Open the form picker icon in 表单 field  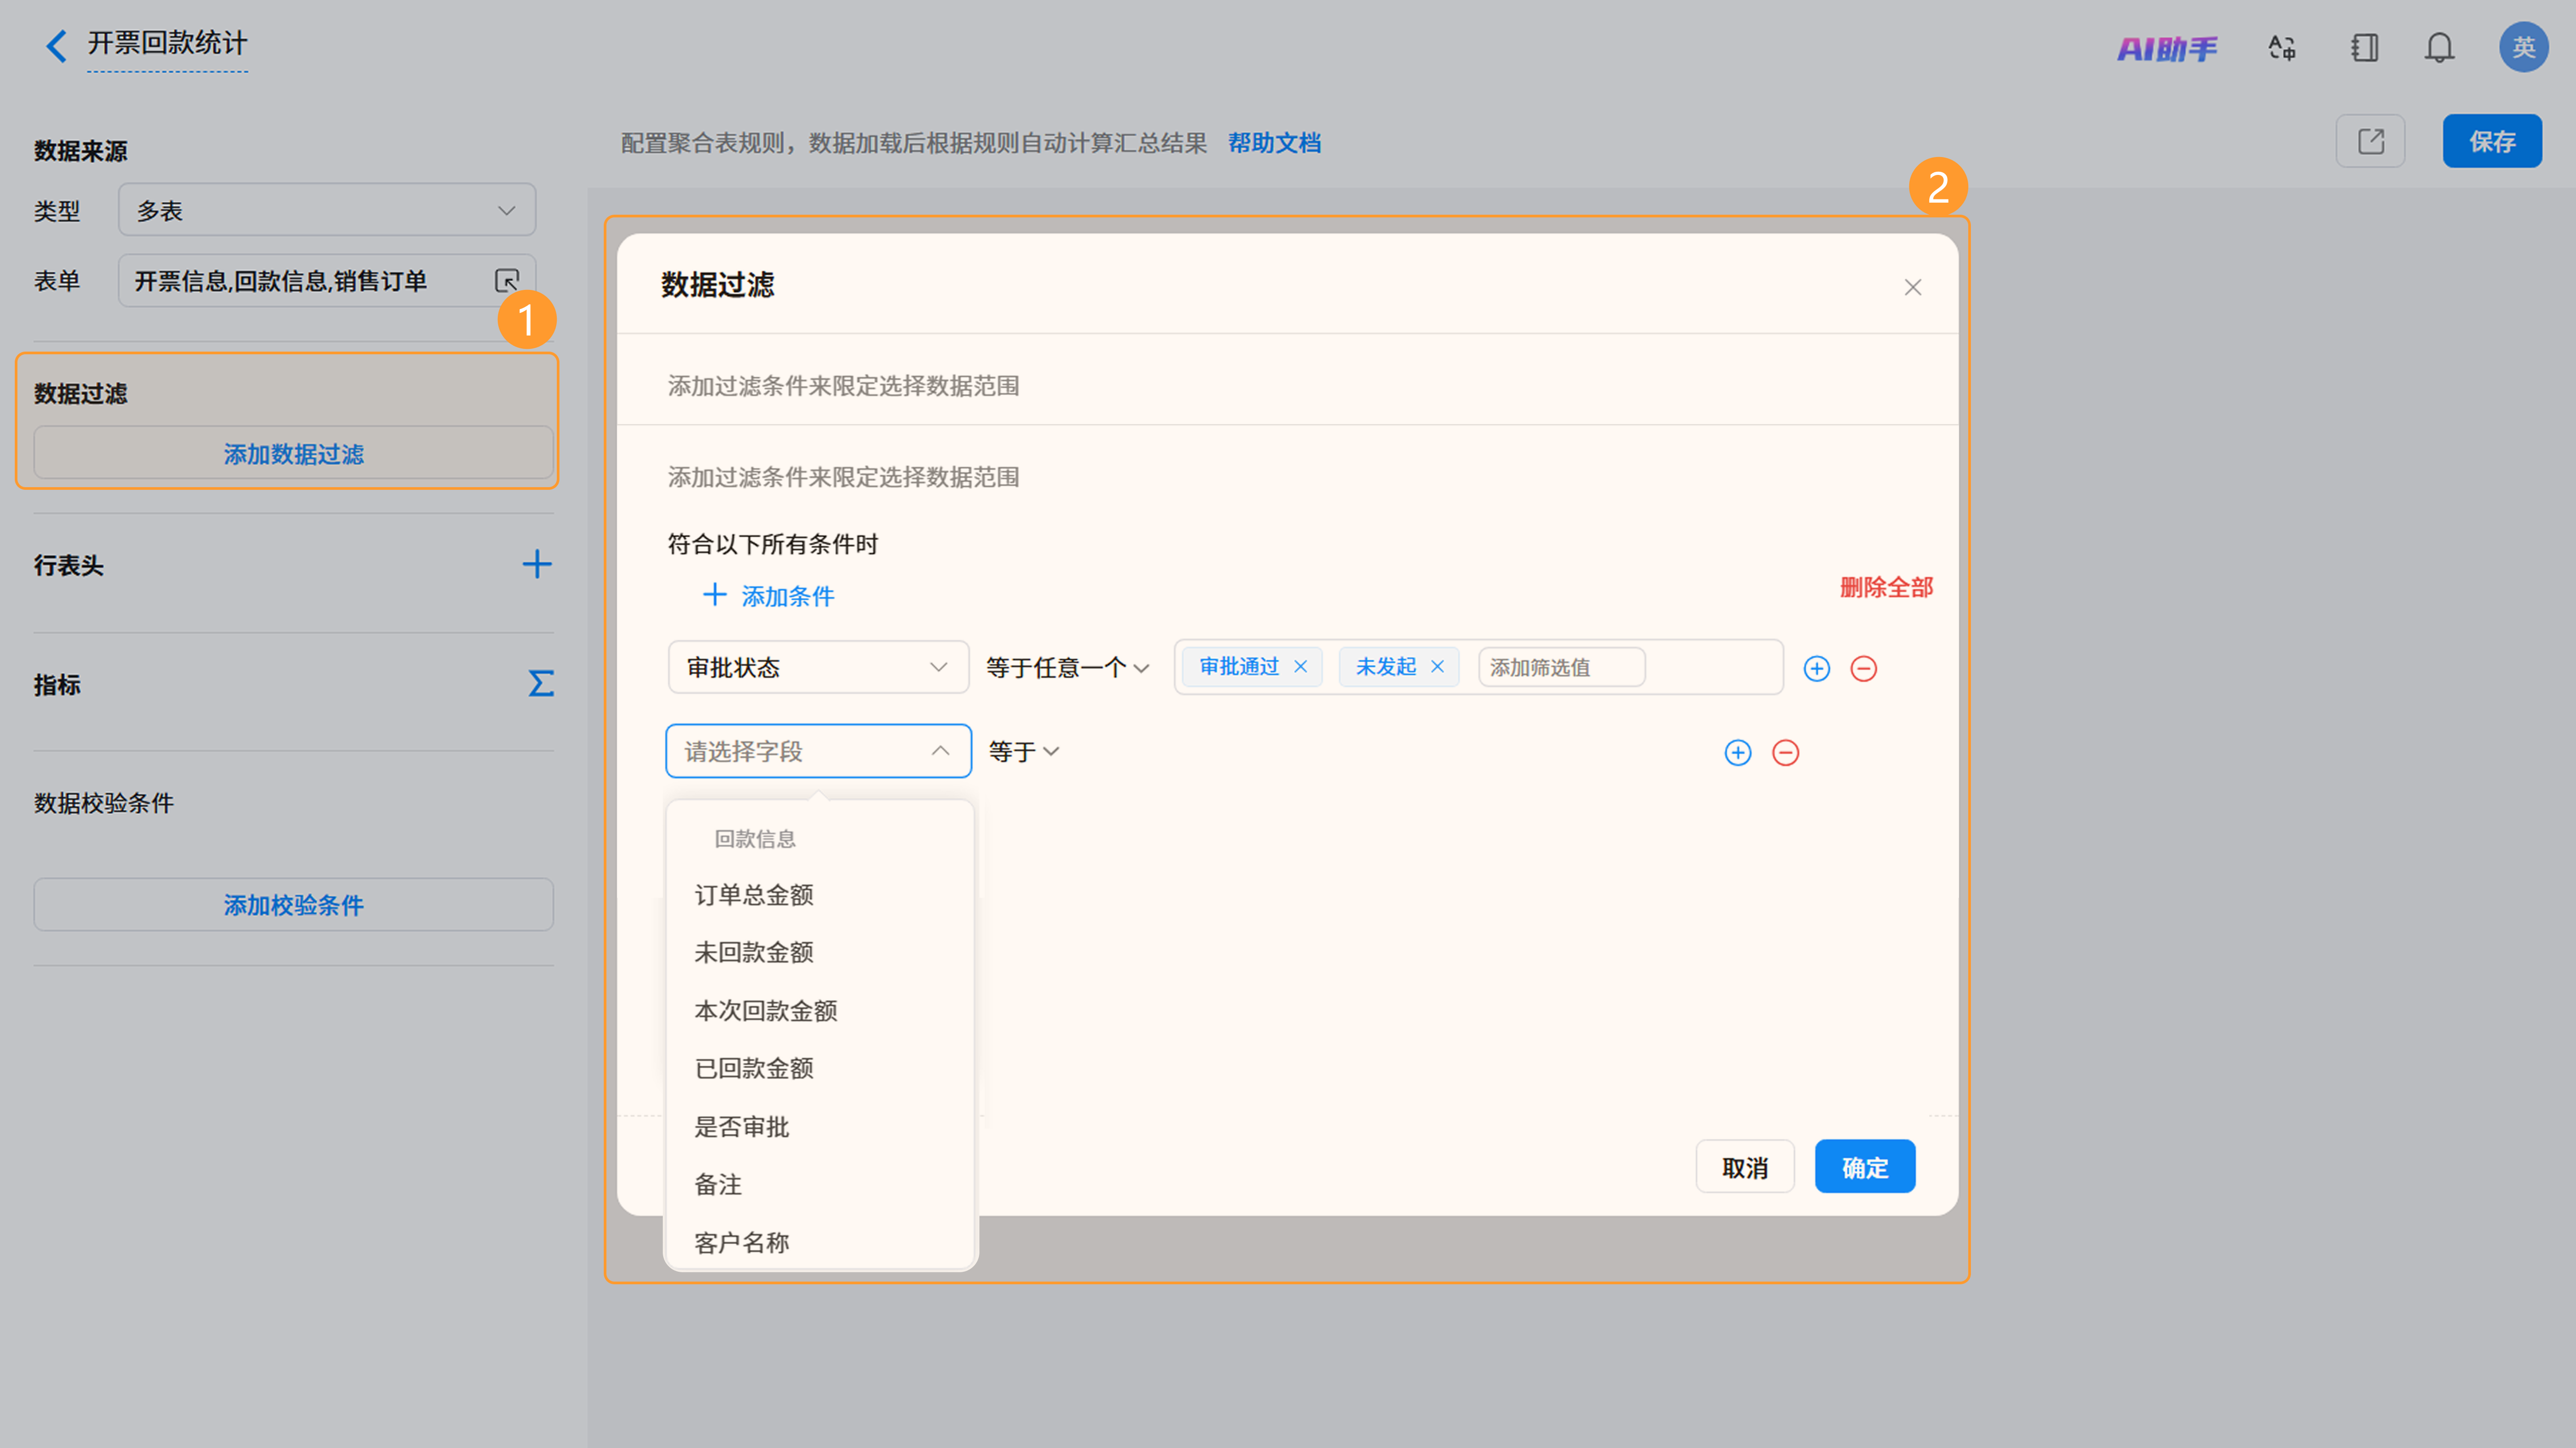coord(507,281)
